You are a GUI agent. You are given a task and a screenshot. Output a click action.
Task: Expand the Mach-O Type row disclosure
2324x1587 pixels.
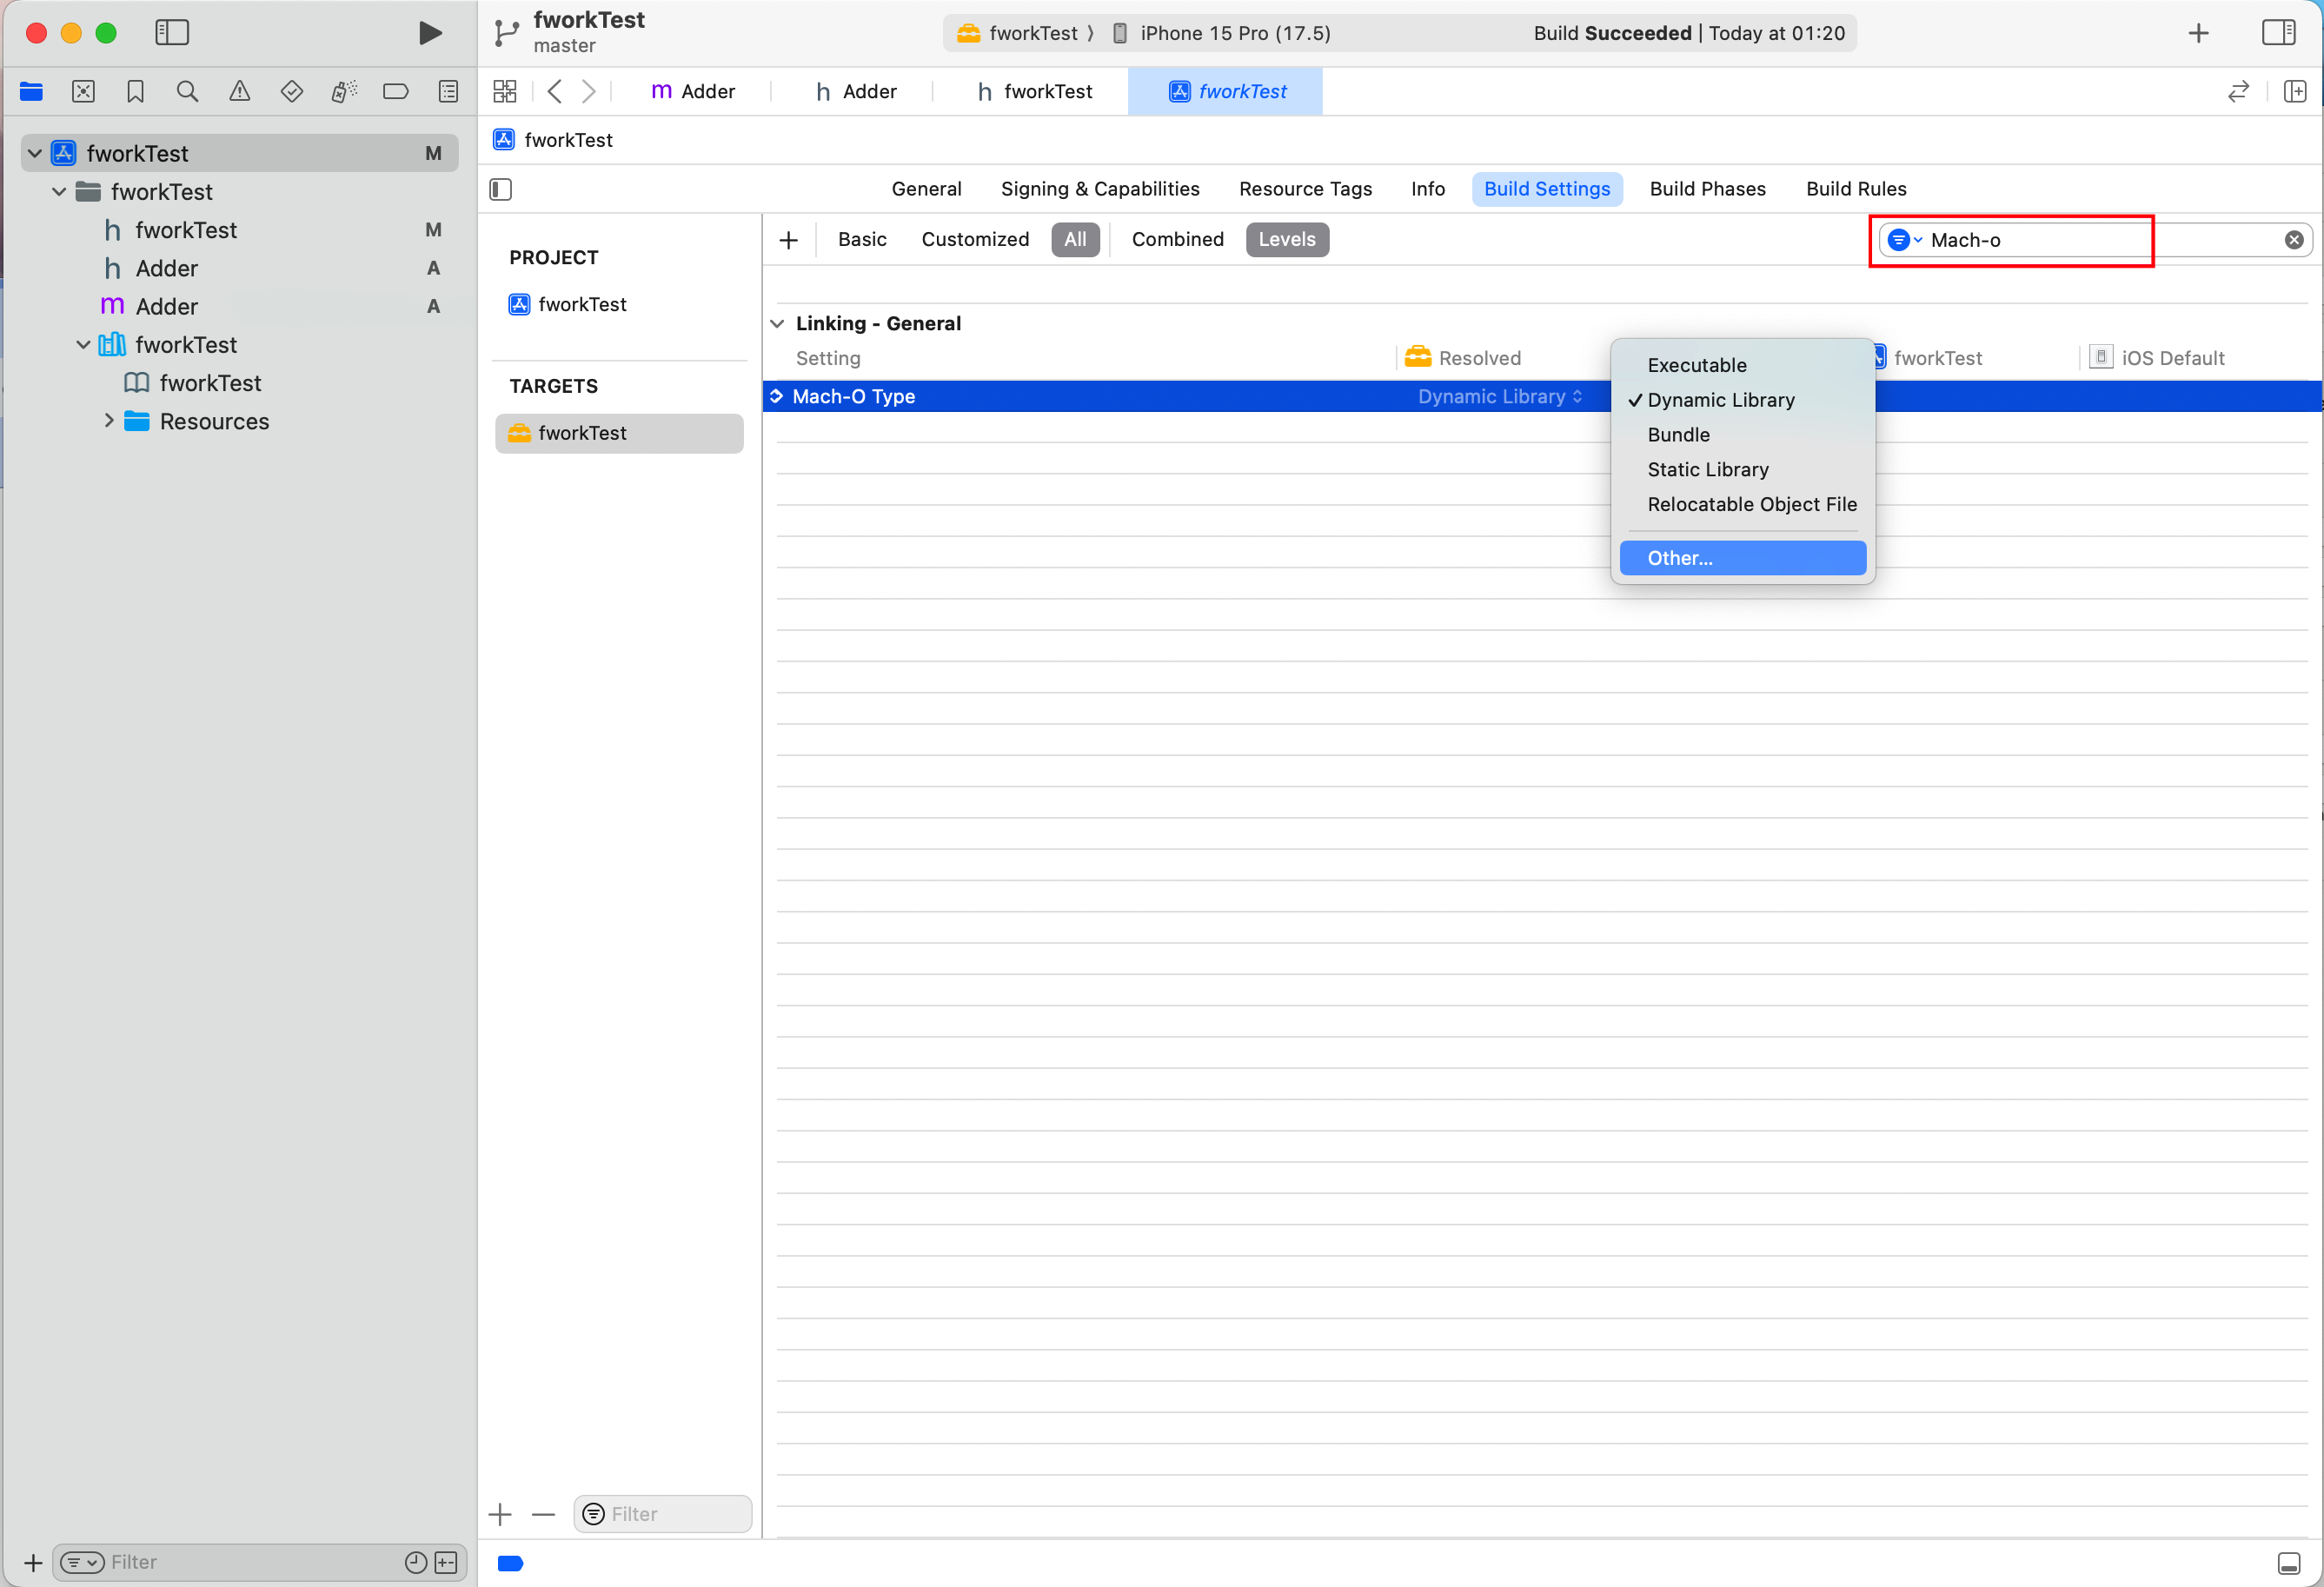click(x=776, y=396)
